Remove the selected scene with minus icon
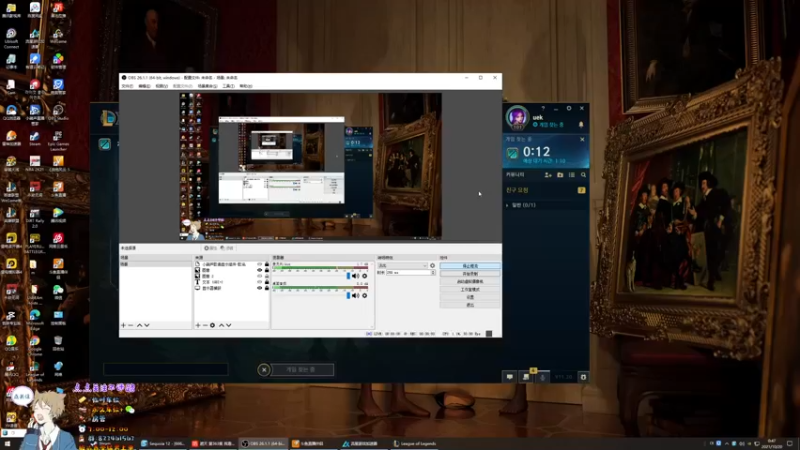 (x=131, y=325)
